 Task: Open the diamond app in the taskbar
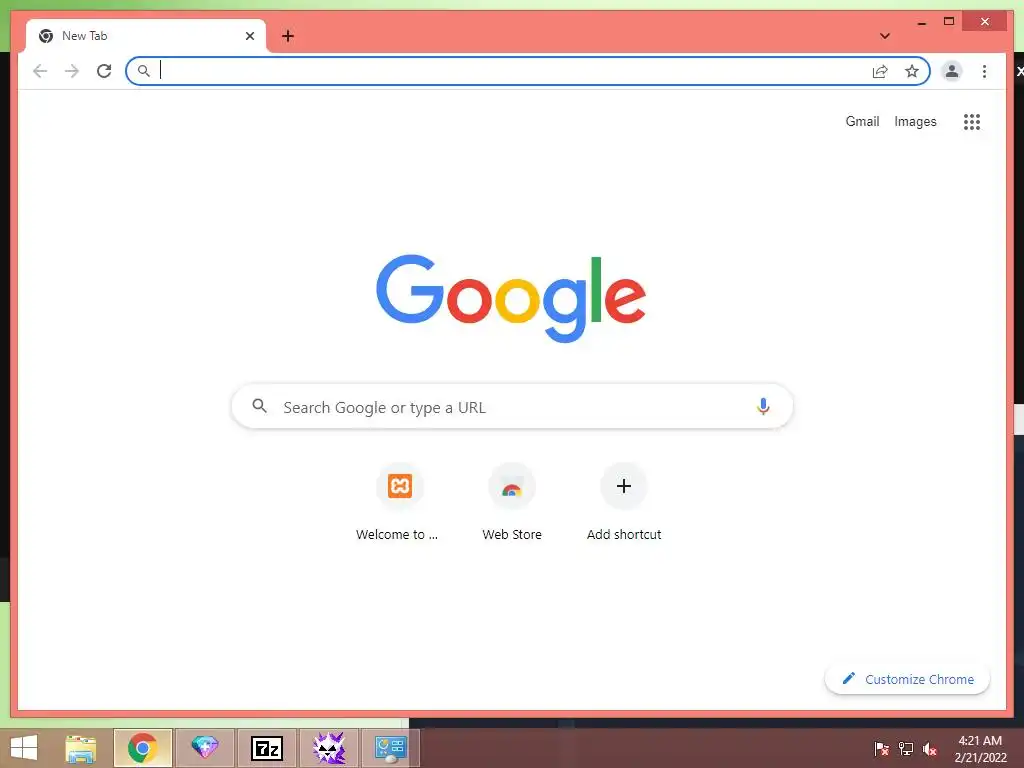pyautogui.click(x=204, y=748)
